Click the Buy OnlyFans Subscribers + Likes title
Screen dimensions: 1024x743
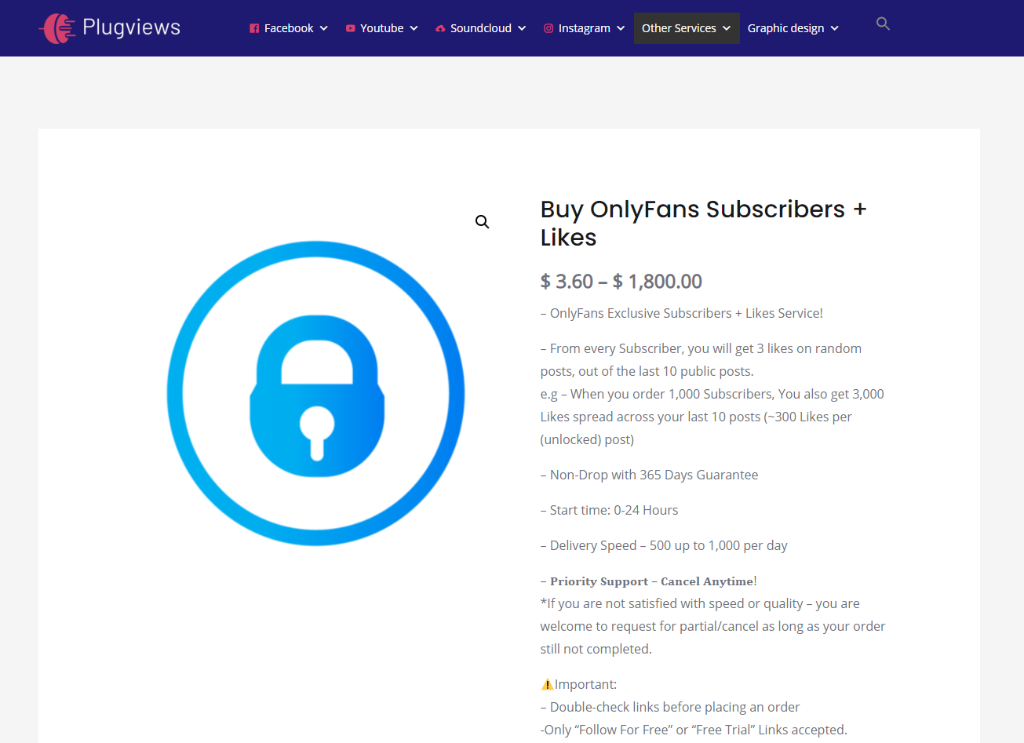pyautogui.click(x=703, y=223)
